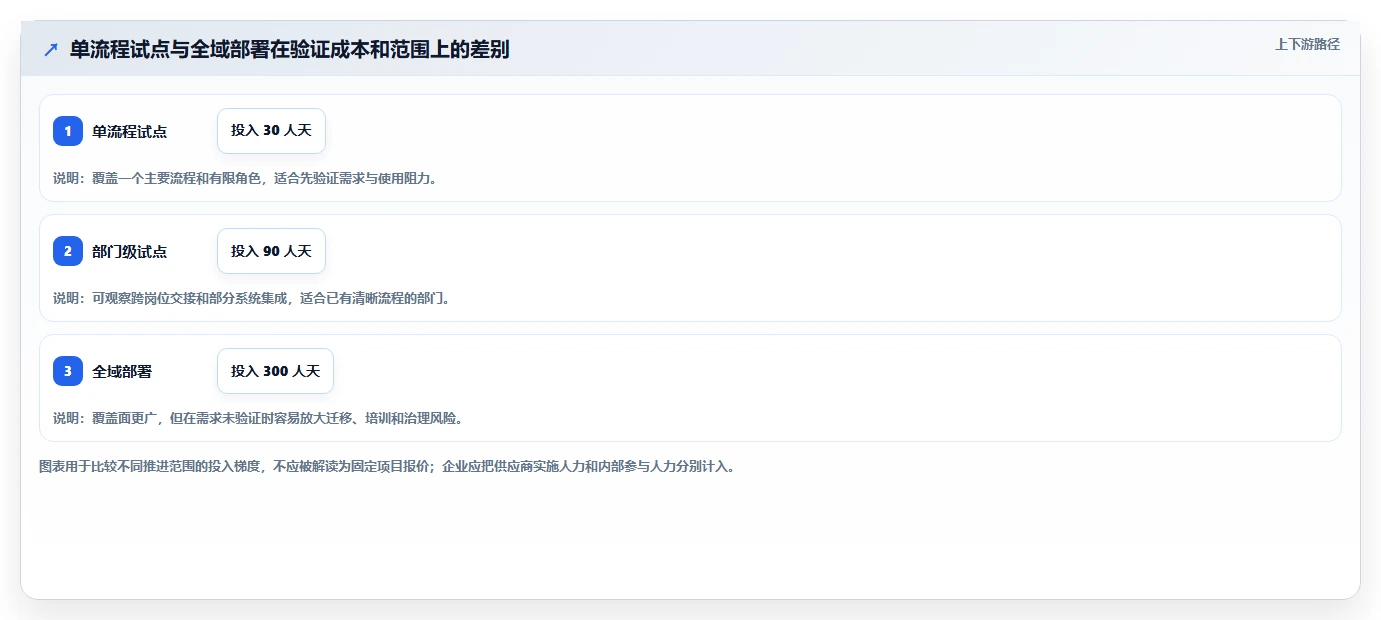Click the description starting 说明：覆盖面更广

(x=258, y=418)
